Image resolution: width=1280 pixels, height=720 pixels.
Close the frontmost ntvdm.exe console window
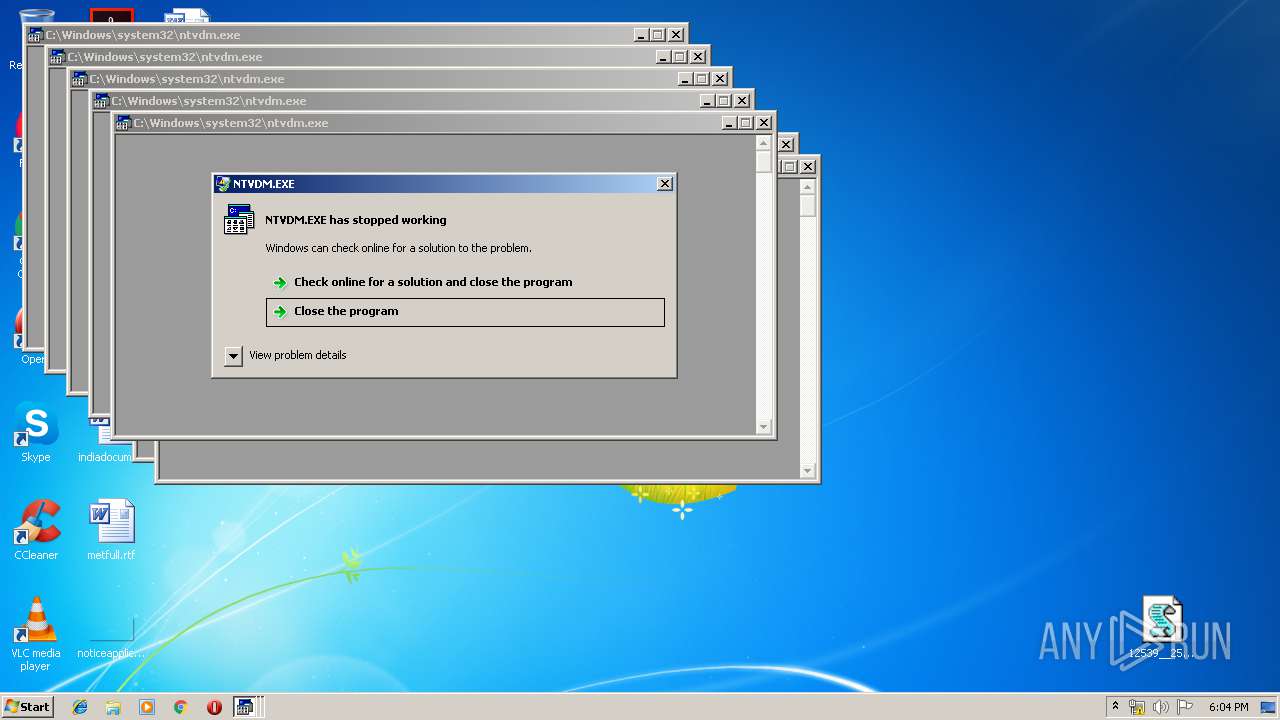point(764,123)
